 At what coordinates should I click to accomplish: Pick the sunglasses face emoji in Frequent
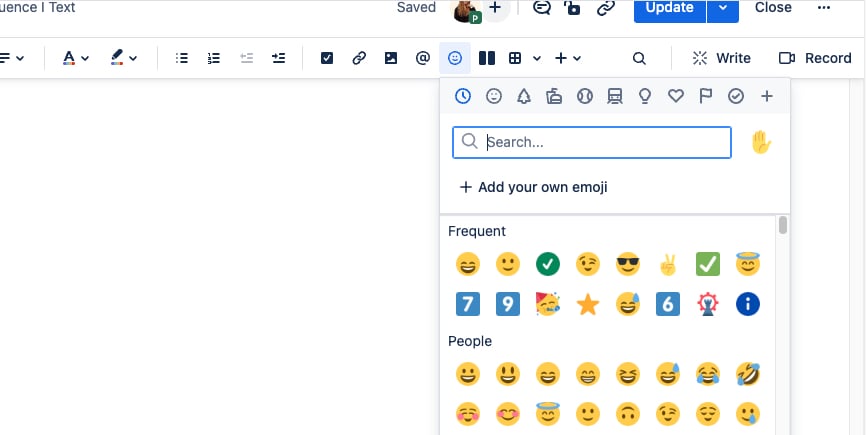coord(627,264)
